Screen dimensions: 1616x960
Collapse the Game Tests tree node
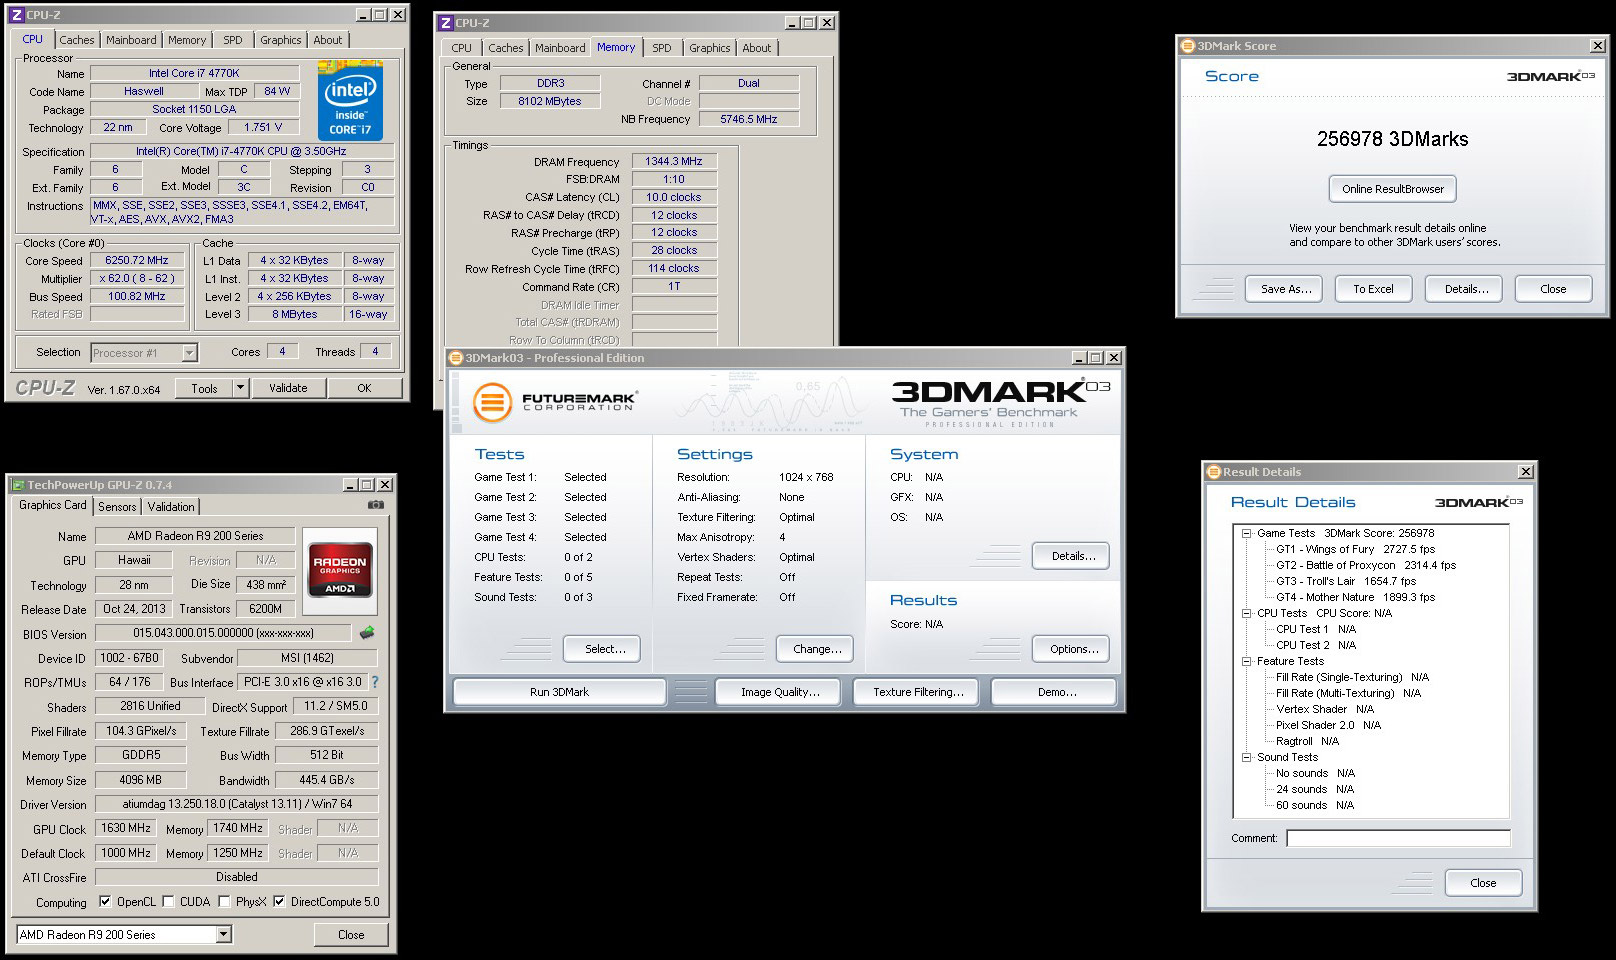click(1247, 534)
